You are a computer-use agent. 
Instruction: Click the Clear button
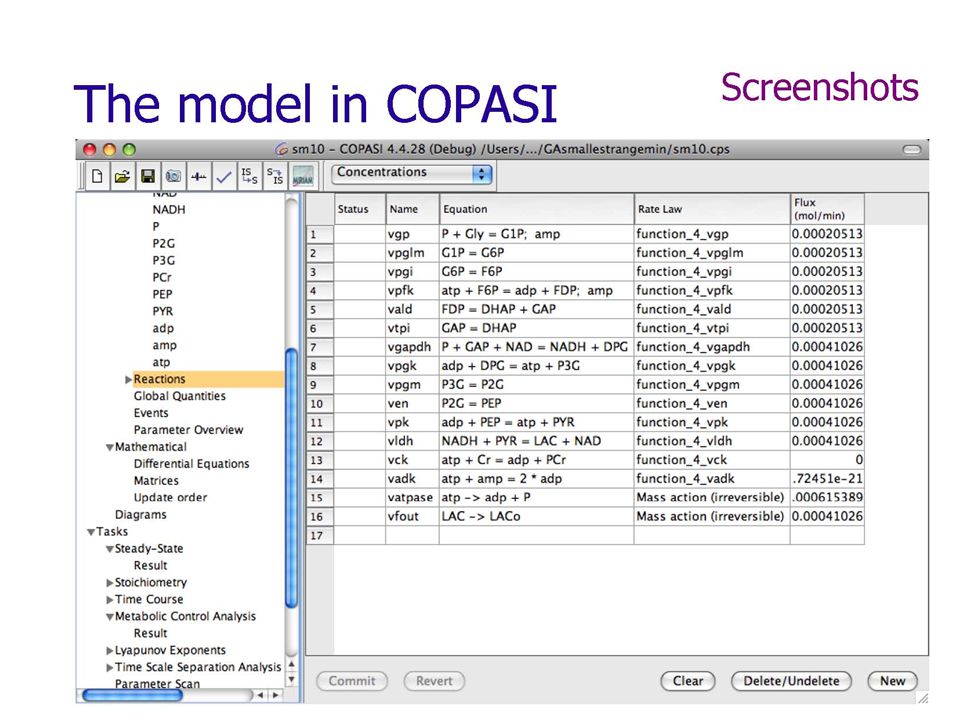pyautogui.click(x=688, y=681)
